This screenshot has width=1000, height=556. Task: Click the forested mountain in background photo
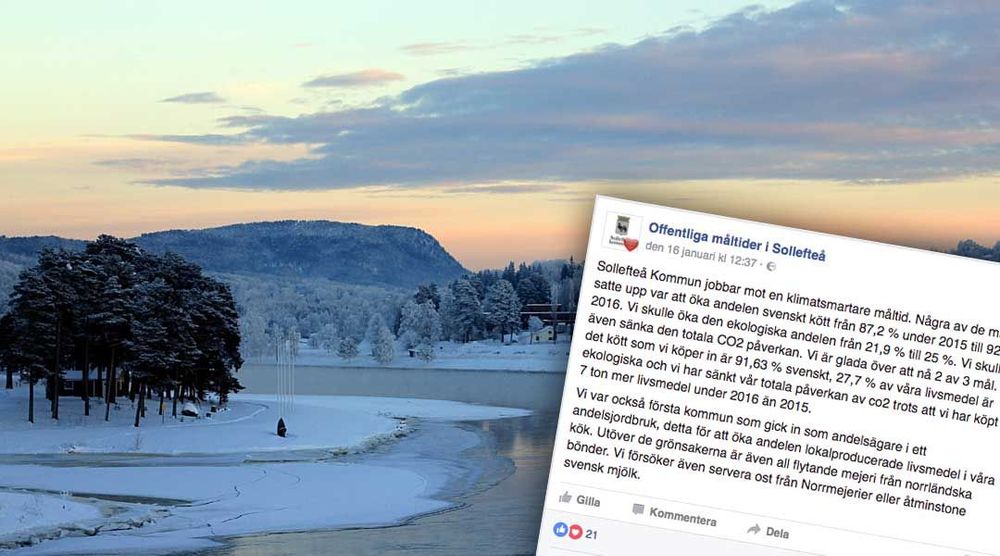300,252
